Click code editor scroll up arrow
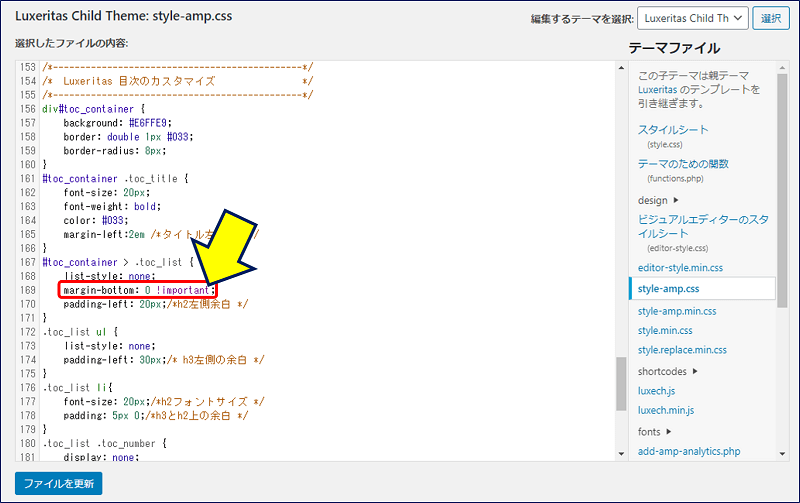This screenshot has height=503, width=800. 621,67
